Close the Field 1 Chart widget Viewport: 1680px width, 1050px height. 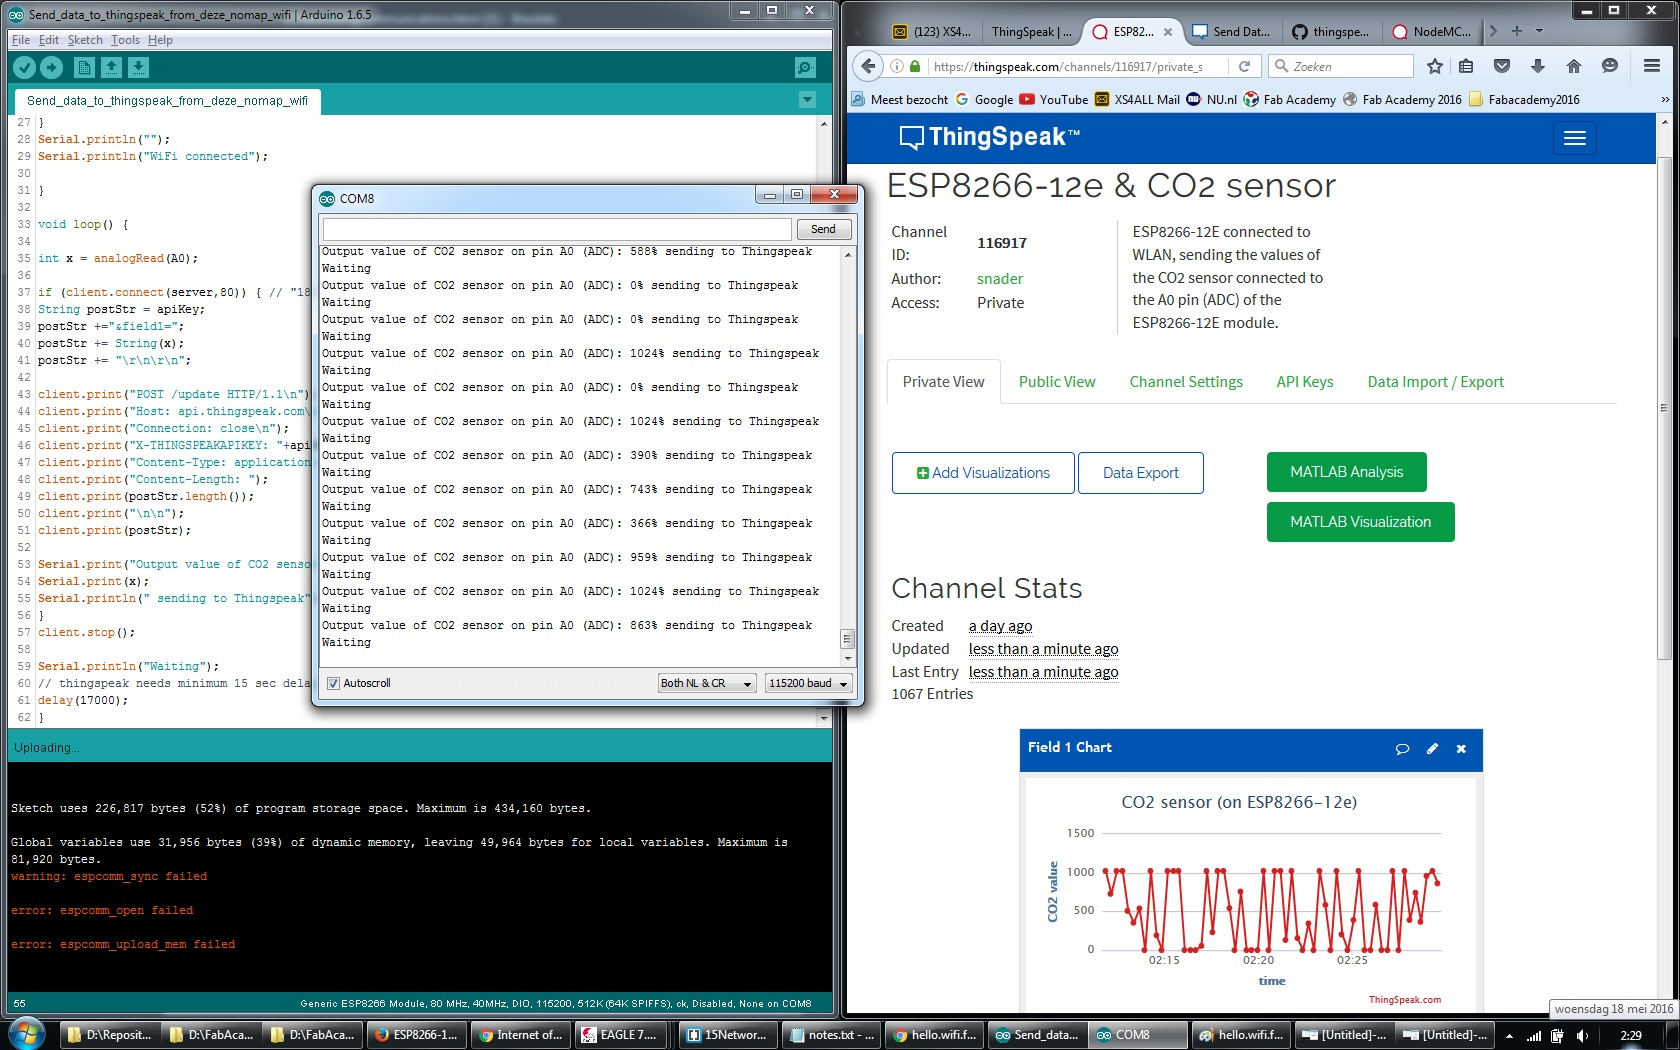pyautogui.click(x=1461, y=748)
